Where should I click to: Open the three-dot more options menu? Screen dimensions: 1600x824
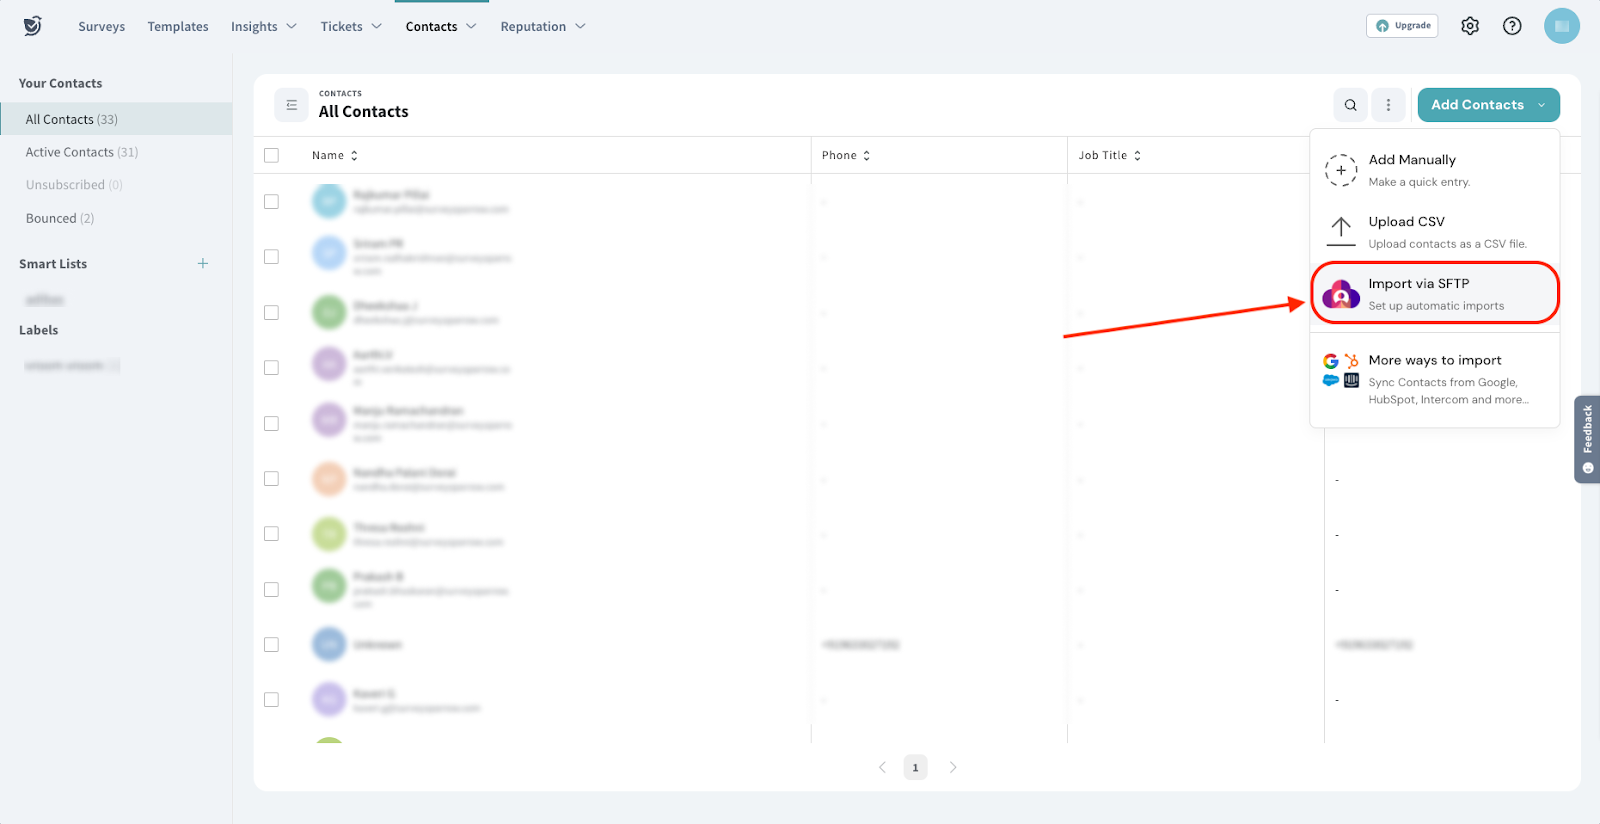(x=1388, y=105)
